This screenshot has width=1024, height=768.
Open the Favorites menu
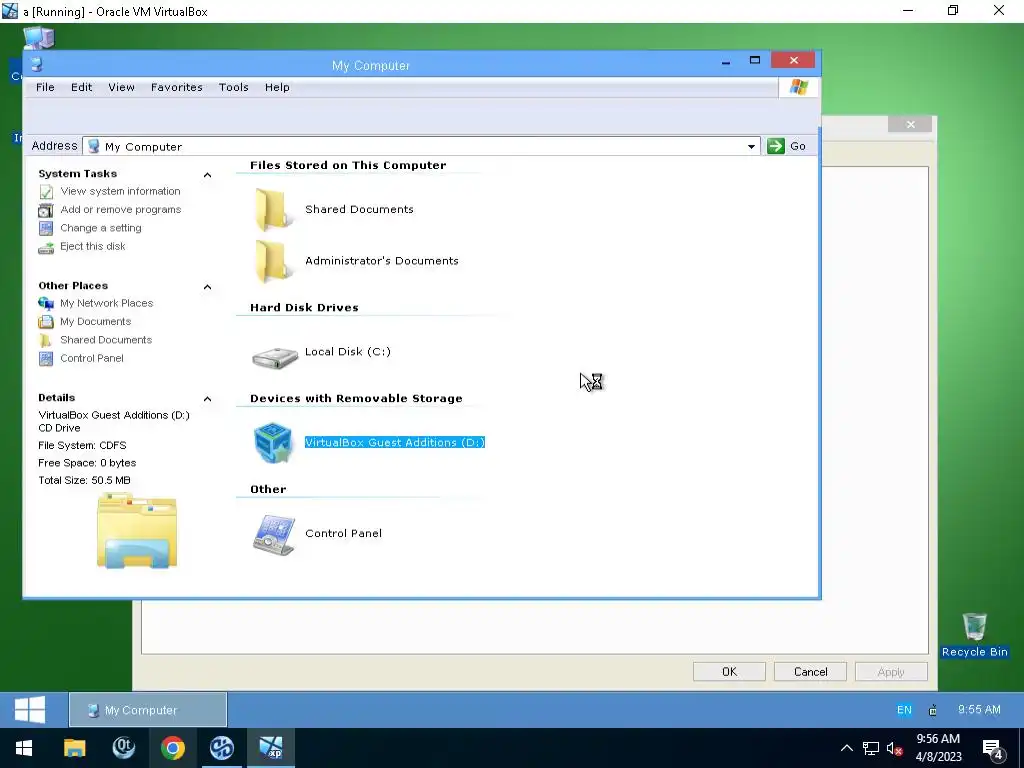[x=177, y=87]
